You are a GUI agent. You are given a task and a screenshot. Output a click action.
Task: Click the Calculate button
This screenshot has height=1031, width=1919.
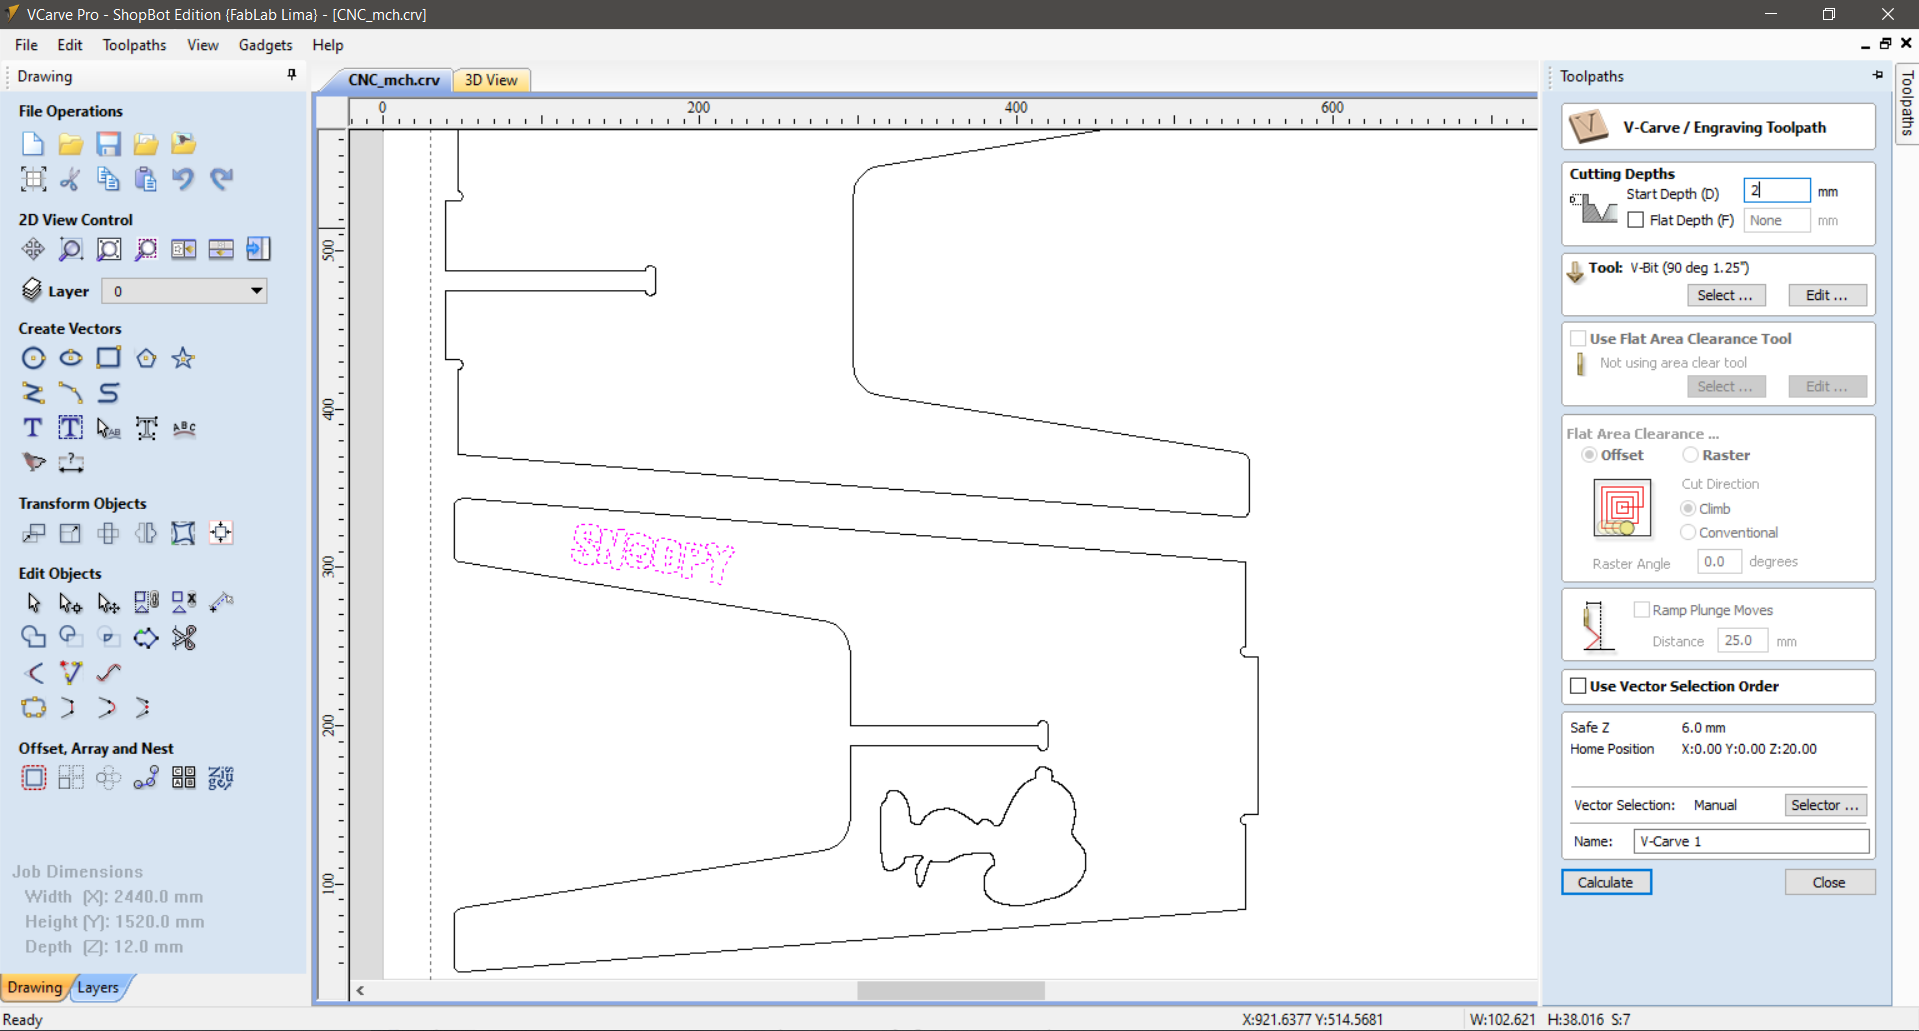click(x=1606, y=882)
